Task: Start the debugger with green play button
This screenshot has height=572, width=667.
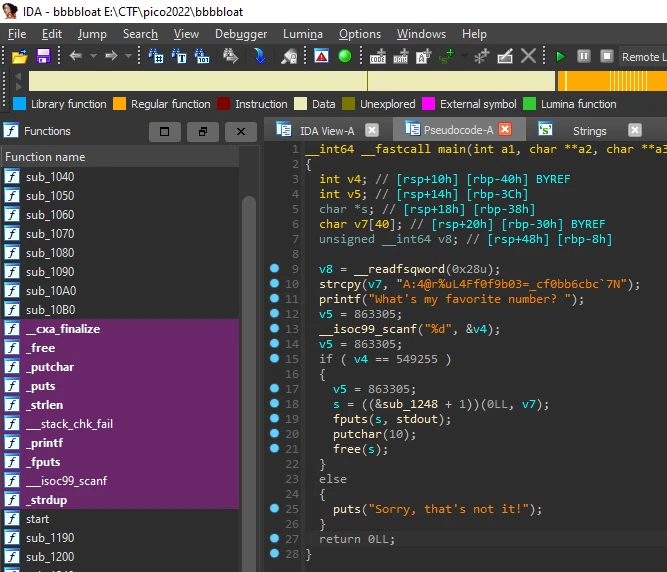Action: [561, 56]
